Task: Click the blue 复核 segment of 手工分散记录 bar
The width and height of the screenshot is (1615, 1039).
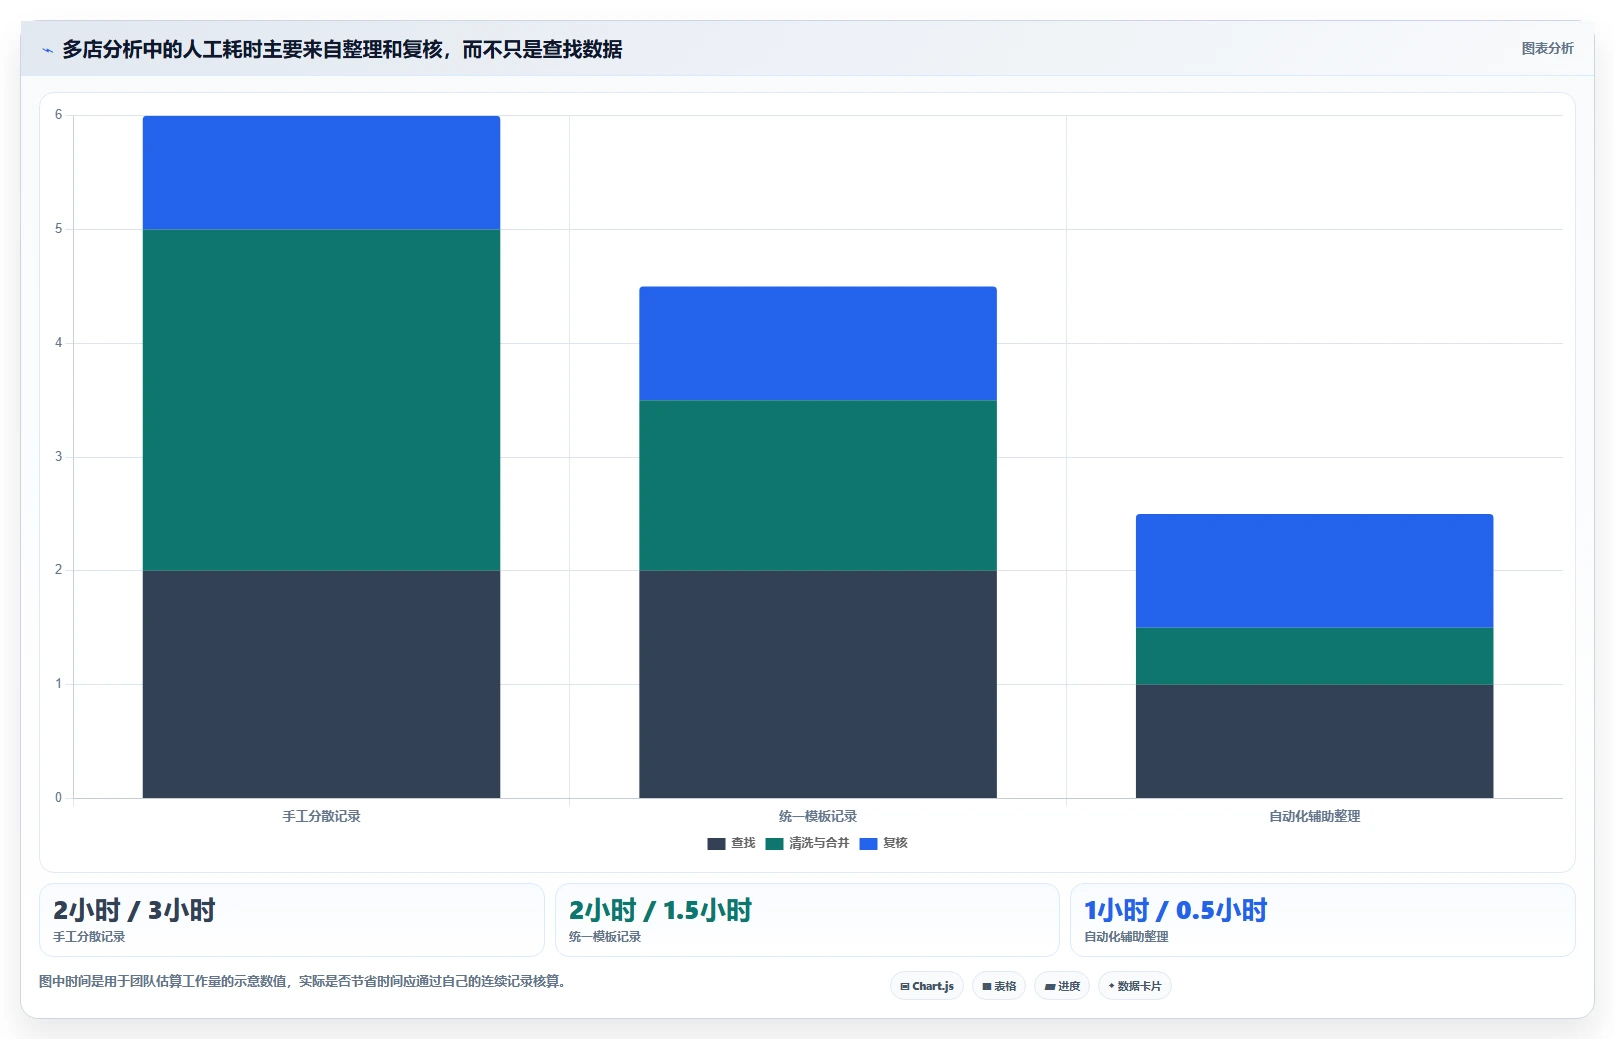Action: click(x=321, y=173)
